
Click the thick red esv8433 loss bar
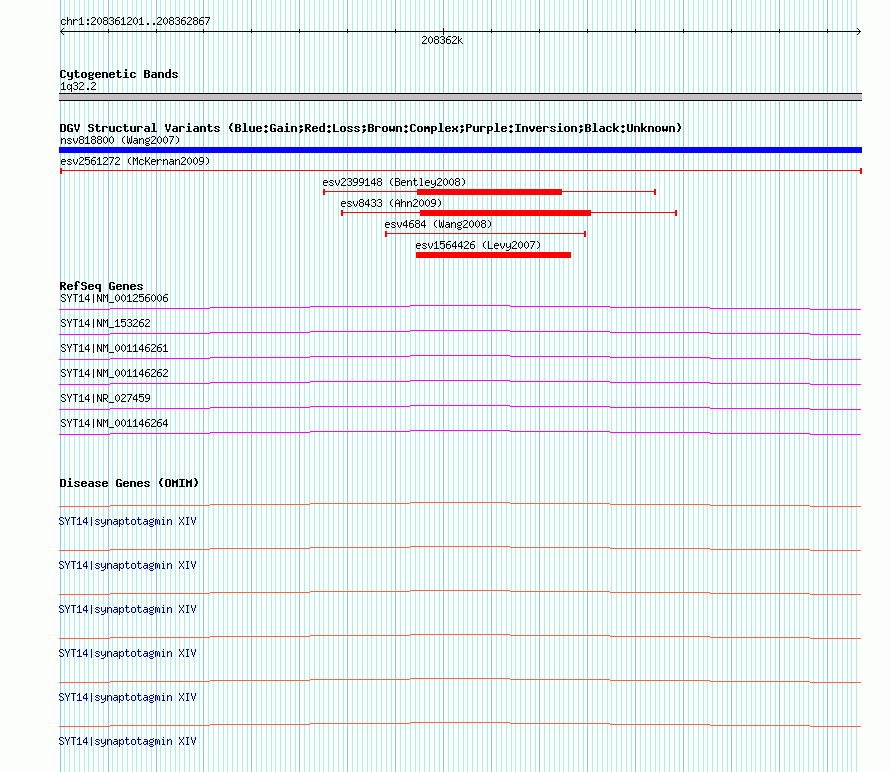(505, 213)
